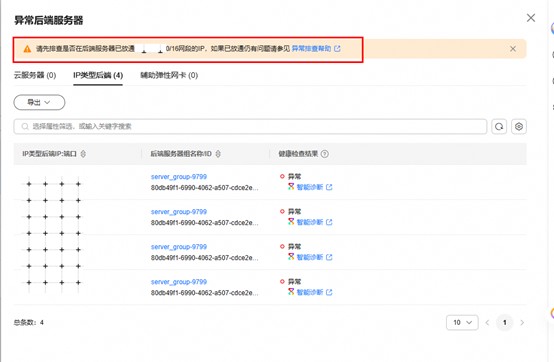Close the 异常后端服务器 dialog

pyautogui.click(x=531, y=18)
